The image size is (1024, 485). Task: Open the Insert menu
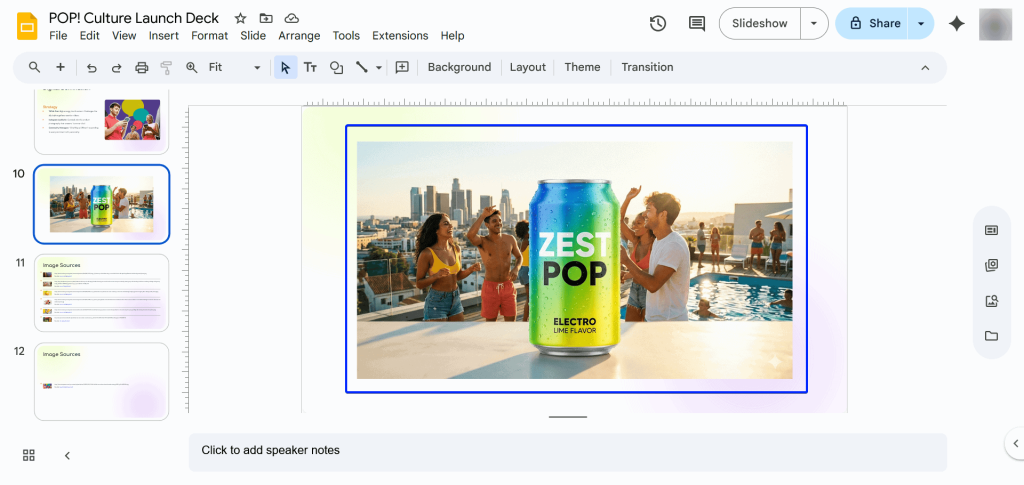click(x=163, y=36)
